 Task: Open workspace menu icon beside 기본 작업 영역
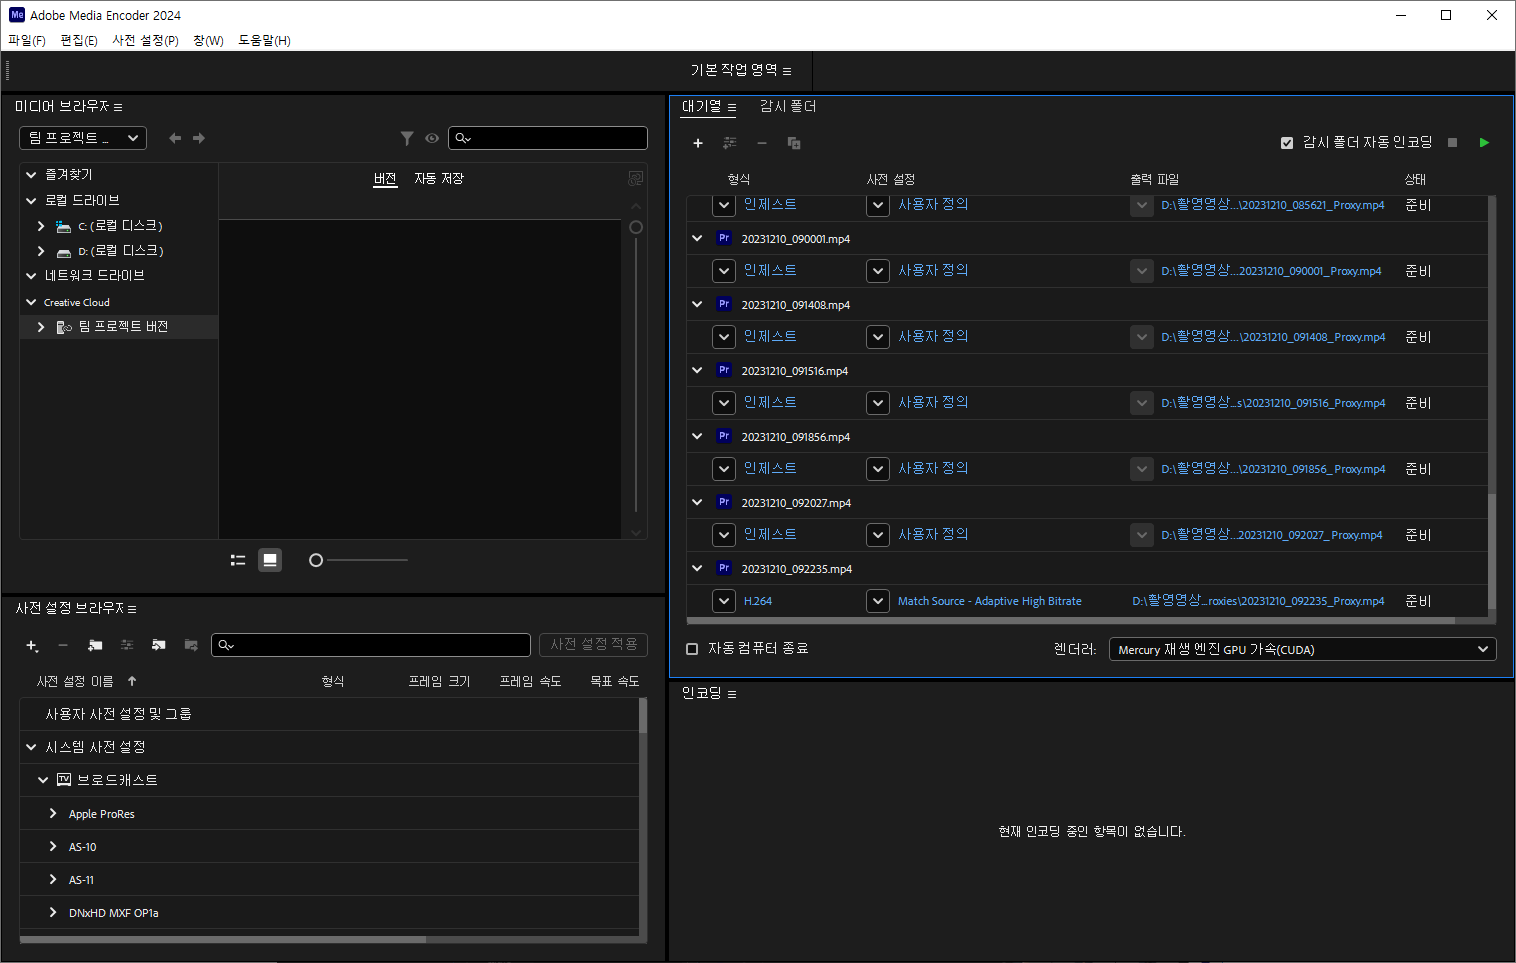click(787, 71)
